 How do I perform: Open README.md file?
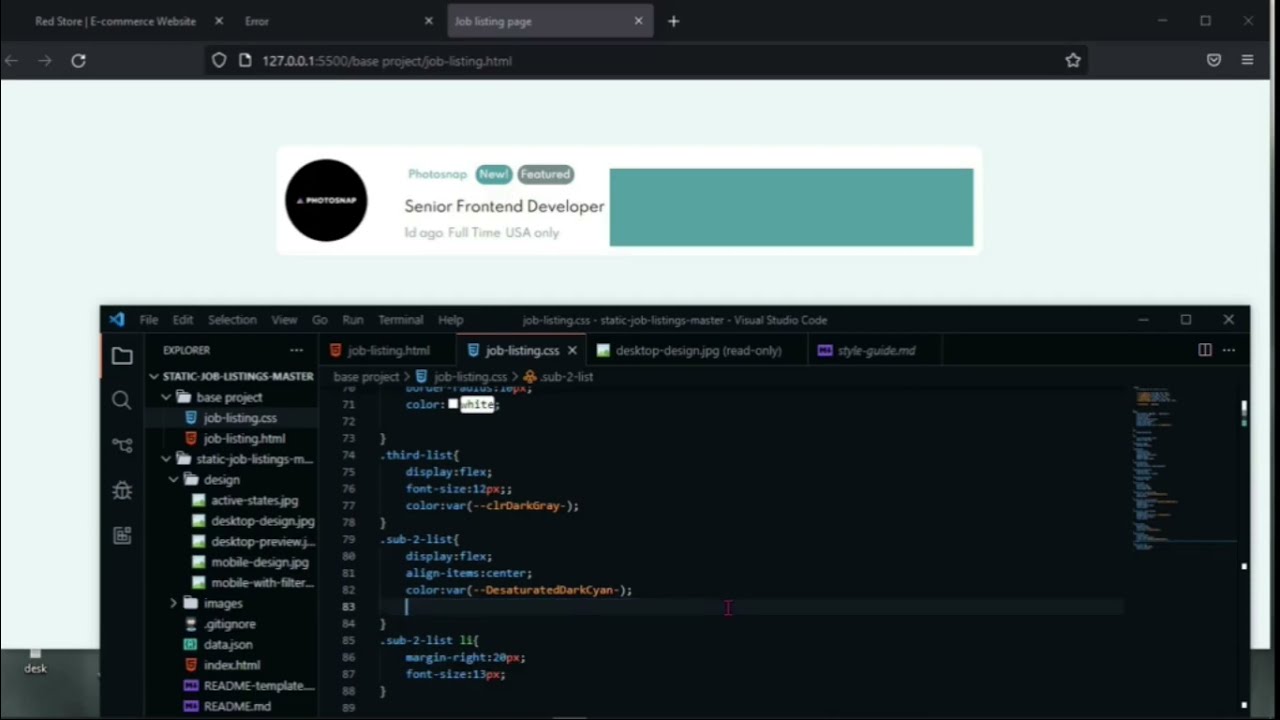click(x=237, y=706)
